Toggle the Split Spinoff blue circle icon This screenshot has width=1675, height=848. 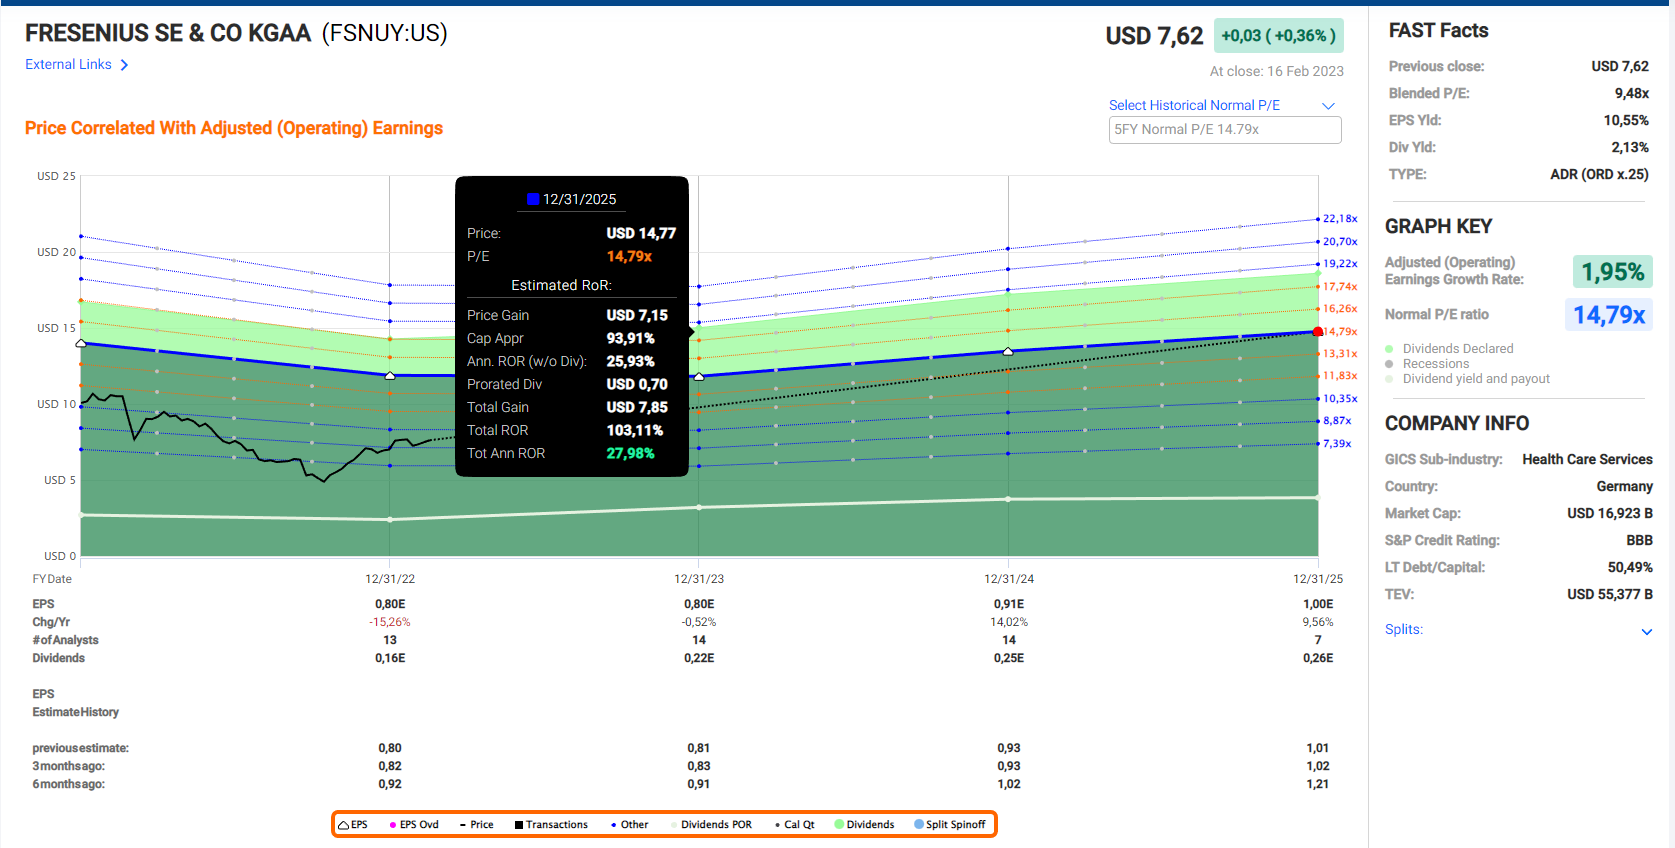(x=919, y=825)
